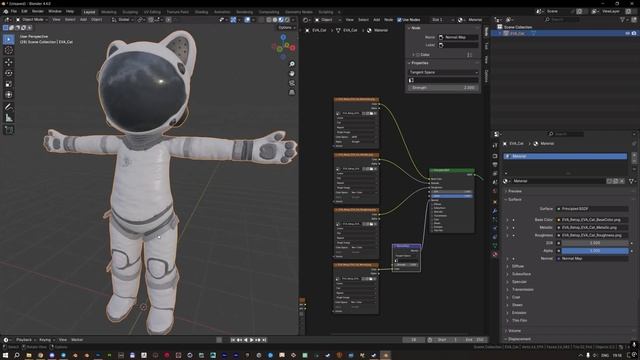Expand the Emission panel
The height and width of the screenshot is (360, 640).
click(519, 313)
